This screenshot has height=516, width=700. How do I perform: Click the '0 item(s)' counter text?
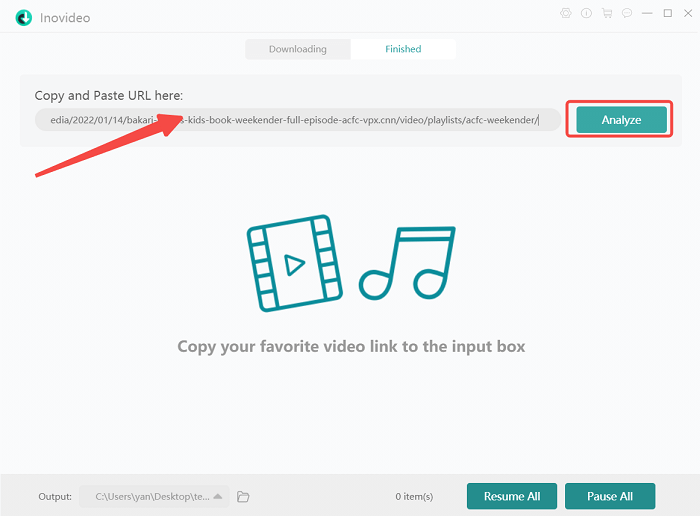pos(414,496)
